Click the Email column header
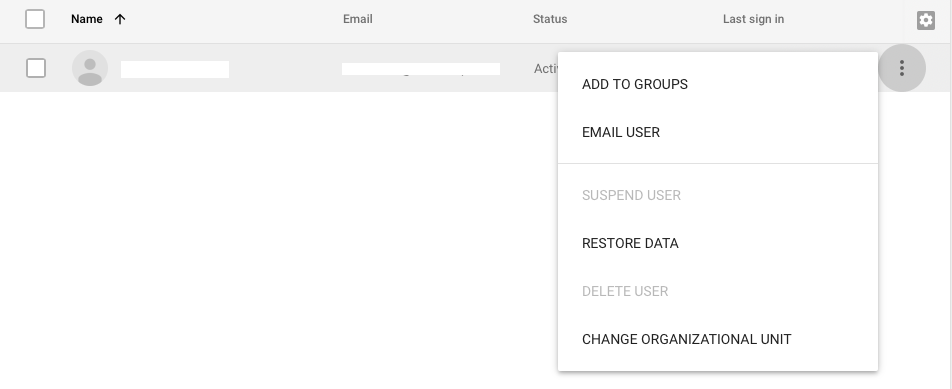Viewport: 952px width, 389px height. (x=358, y=19)
